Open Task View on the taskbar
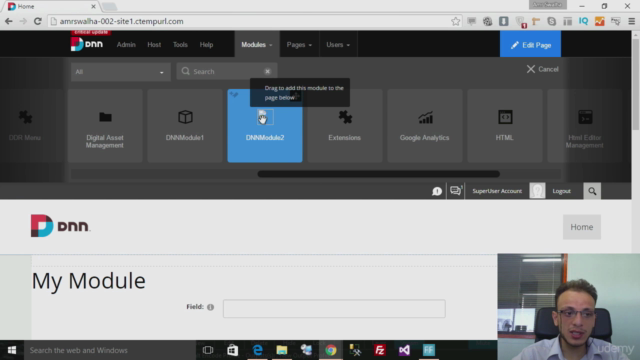 click(x=208, y=350)
